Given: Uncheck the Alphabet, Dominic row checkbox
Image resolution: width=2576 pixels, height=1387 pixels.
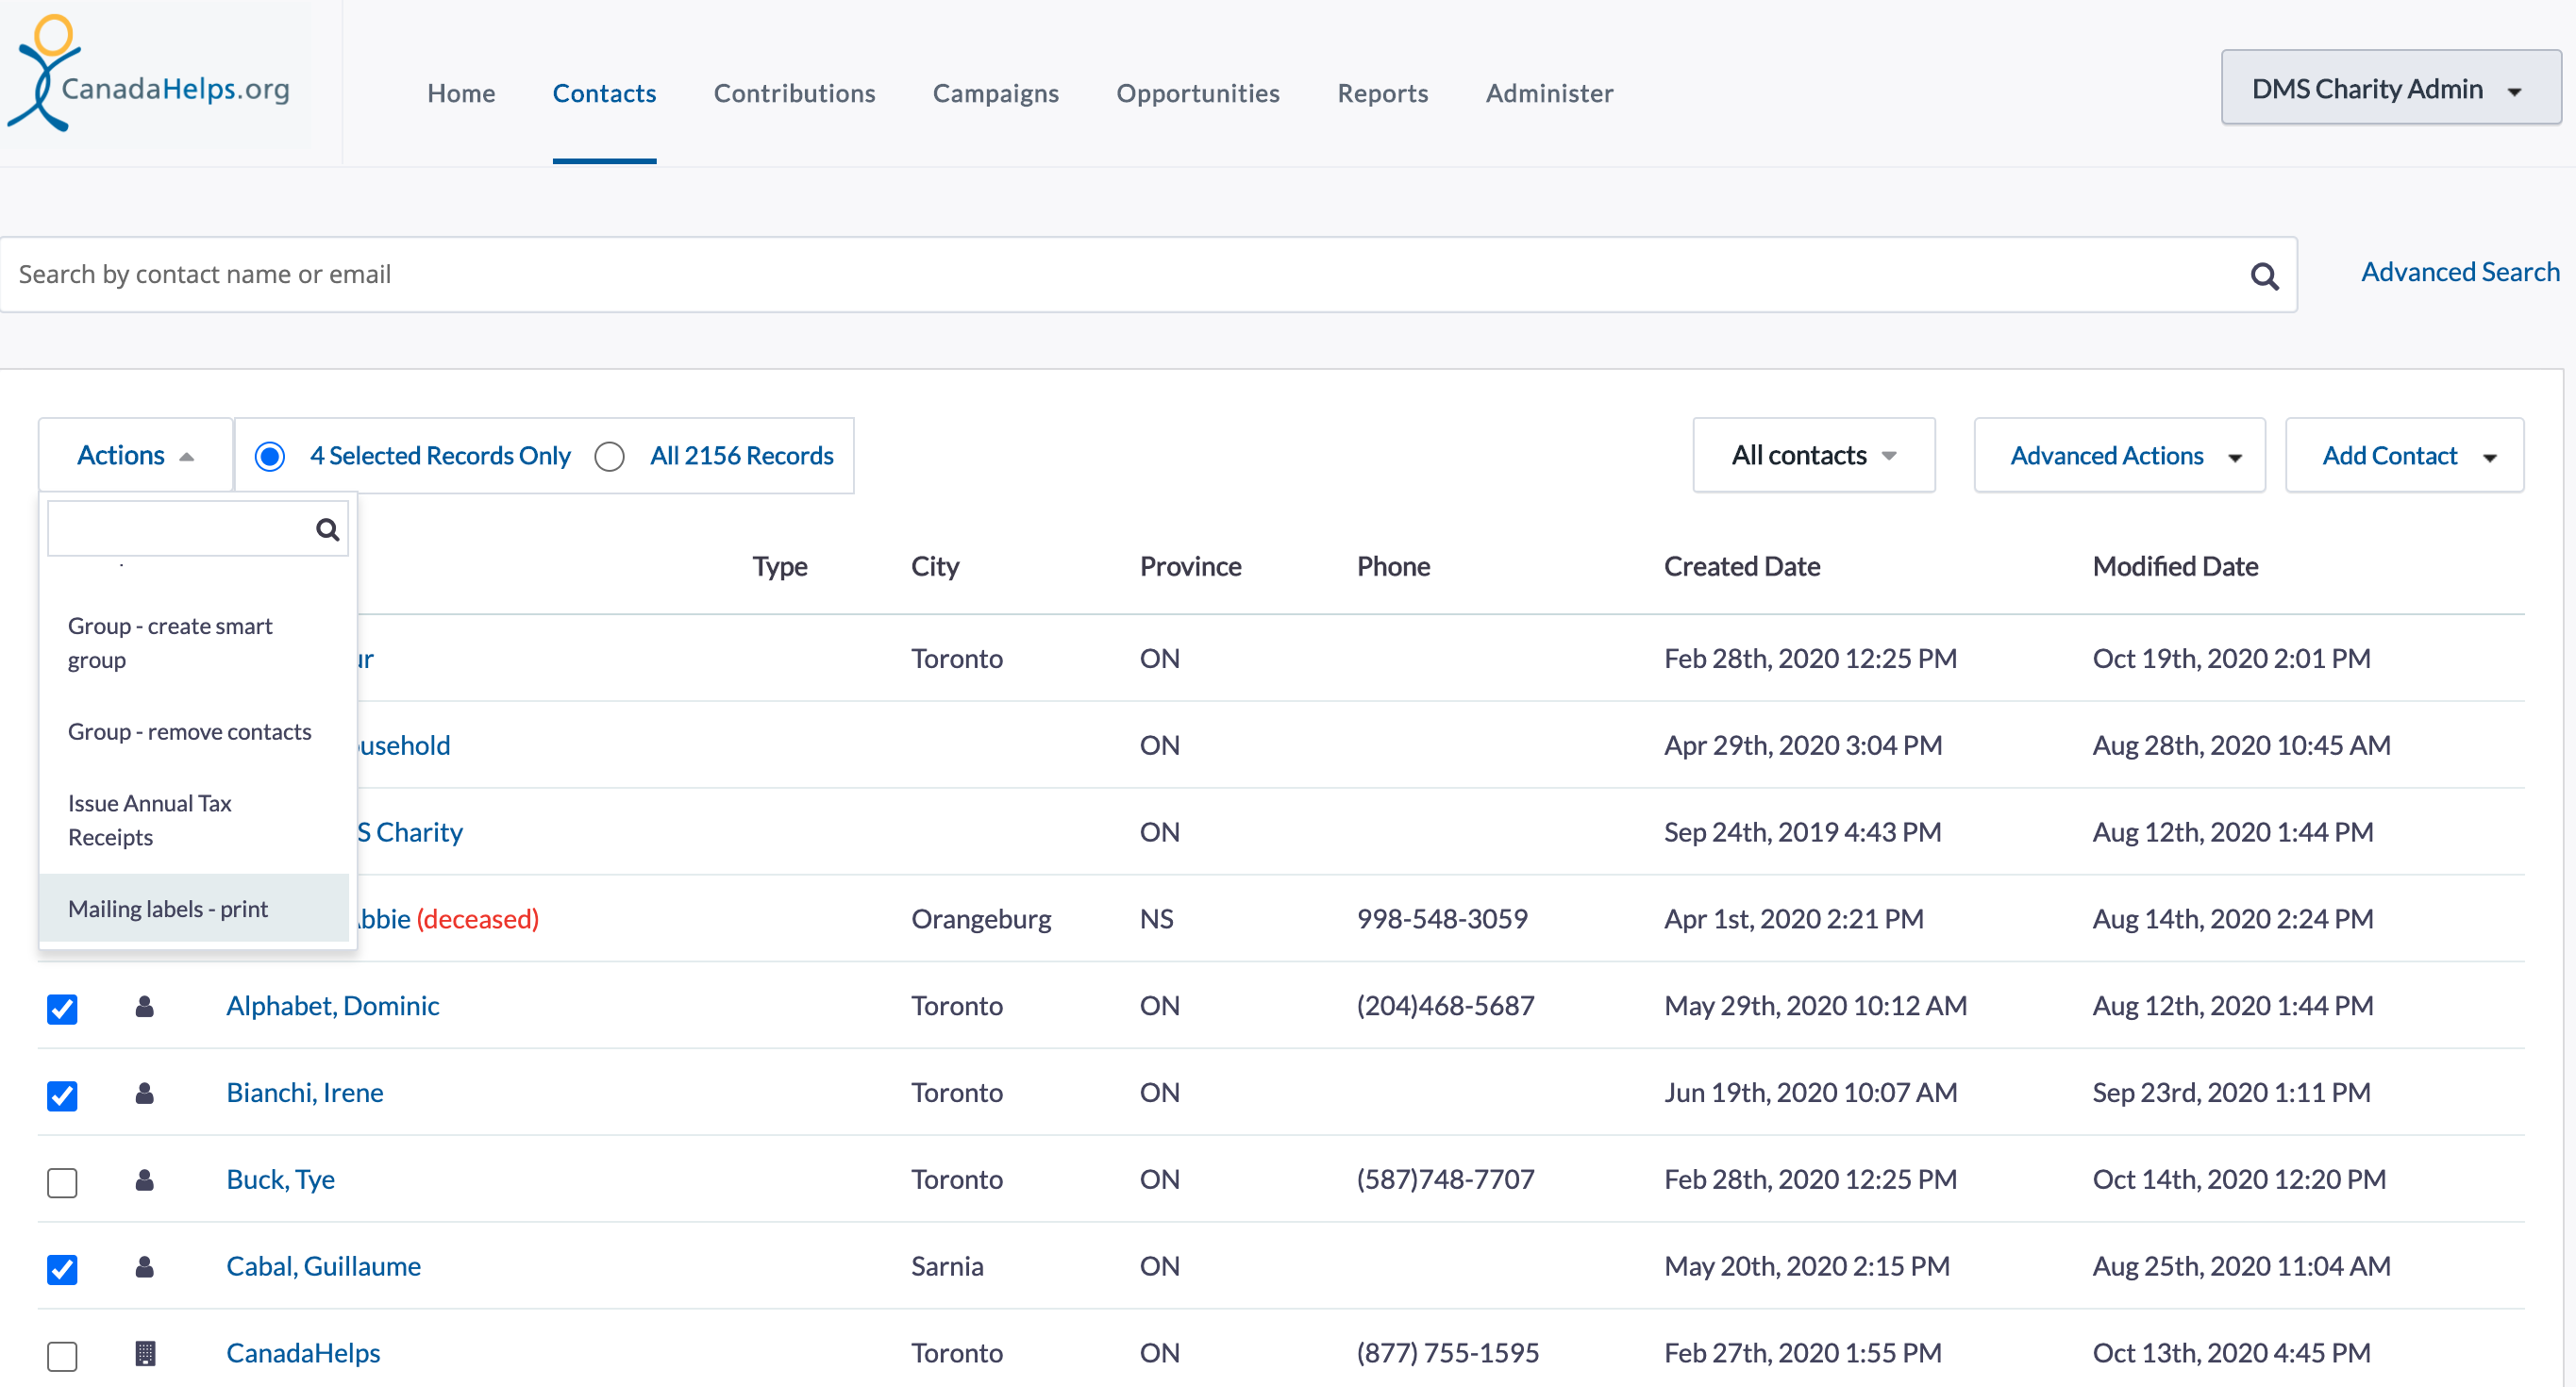Looking at the screenshot, I should (x=62, y=1009).
